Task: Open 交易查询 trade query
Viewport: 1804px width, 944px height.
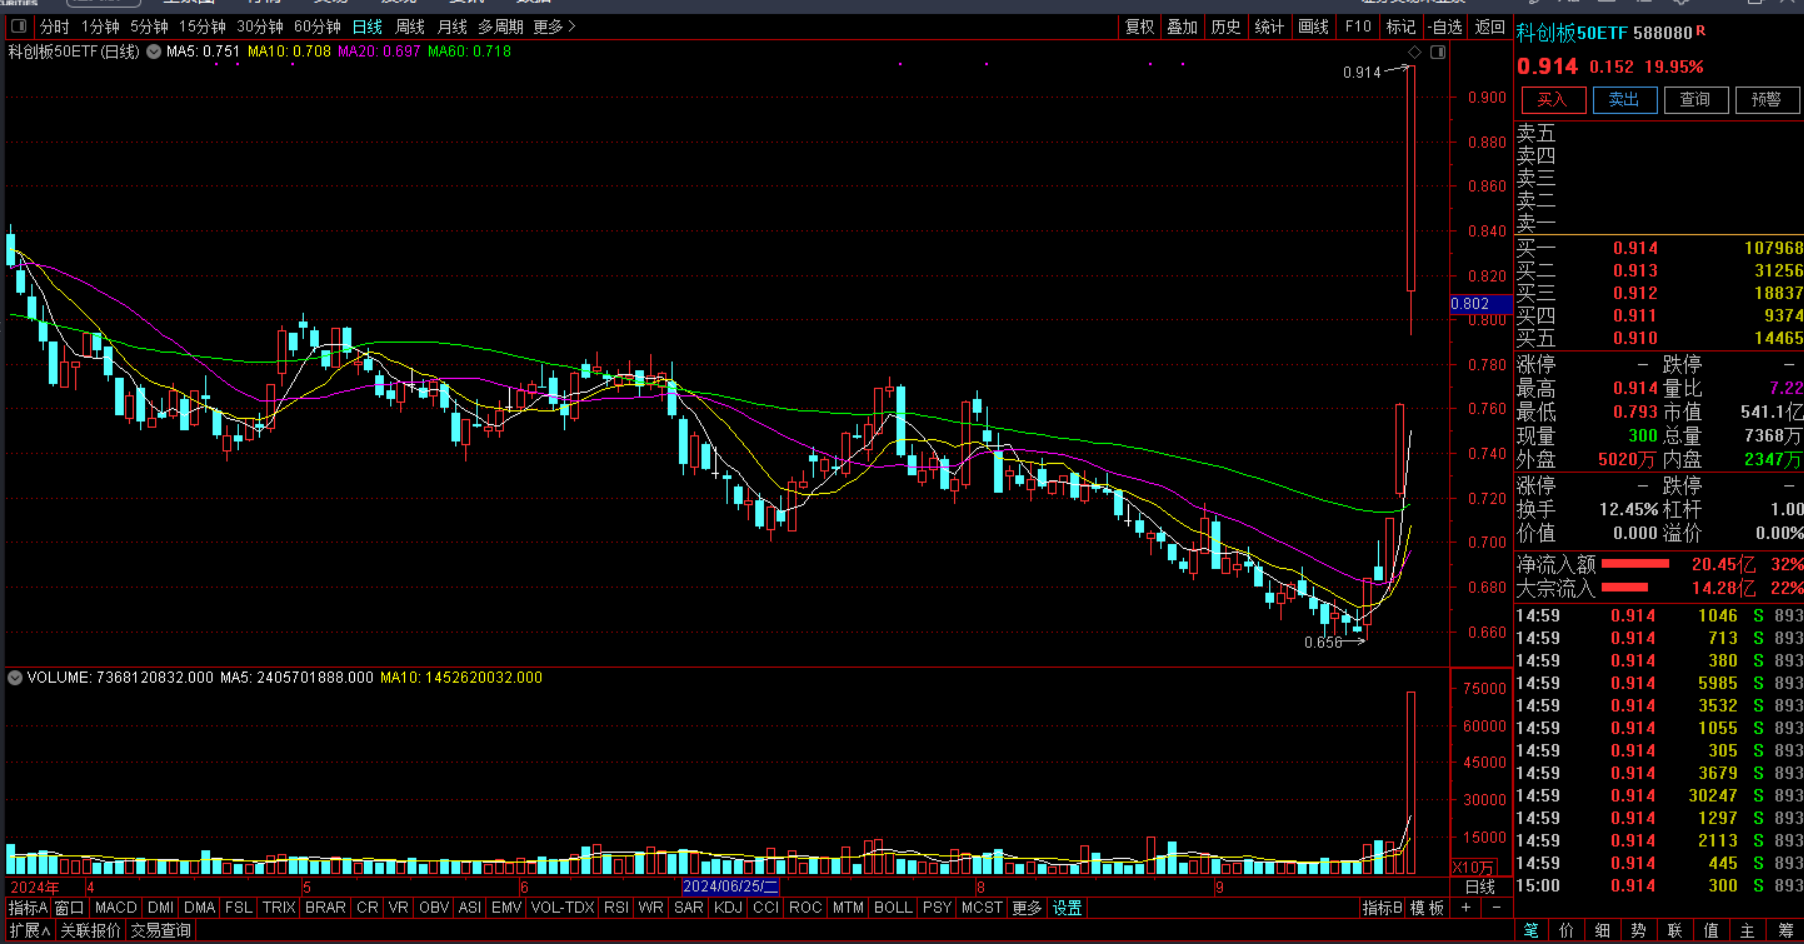Action: tap(160, 931)
